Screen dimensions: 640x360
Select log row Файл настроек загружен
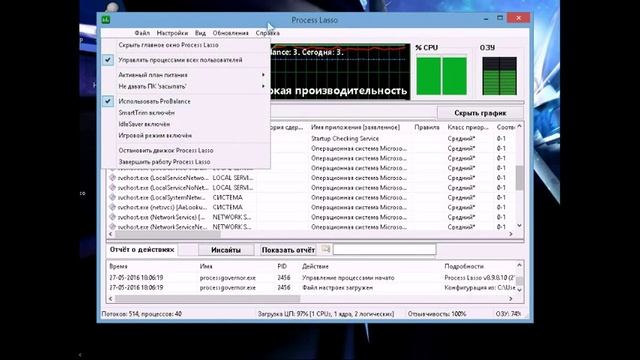point(311,287)
